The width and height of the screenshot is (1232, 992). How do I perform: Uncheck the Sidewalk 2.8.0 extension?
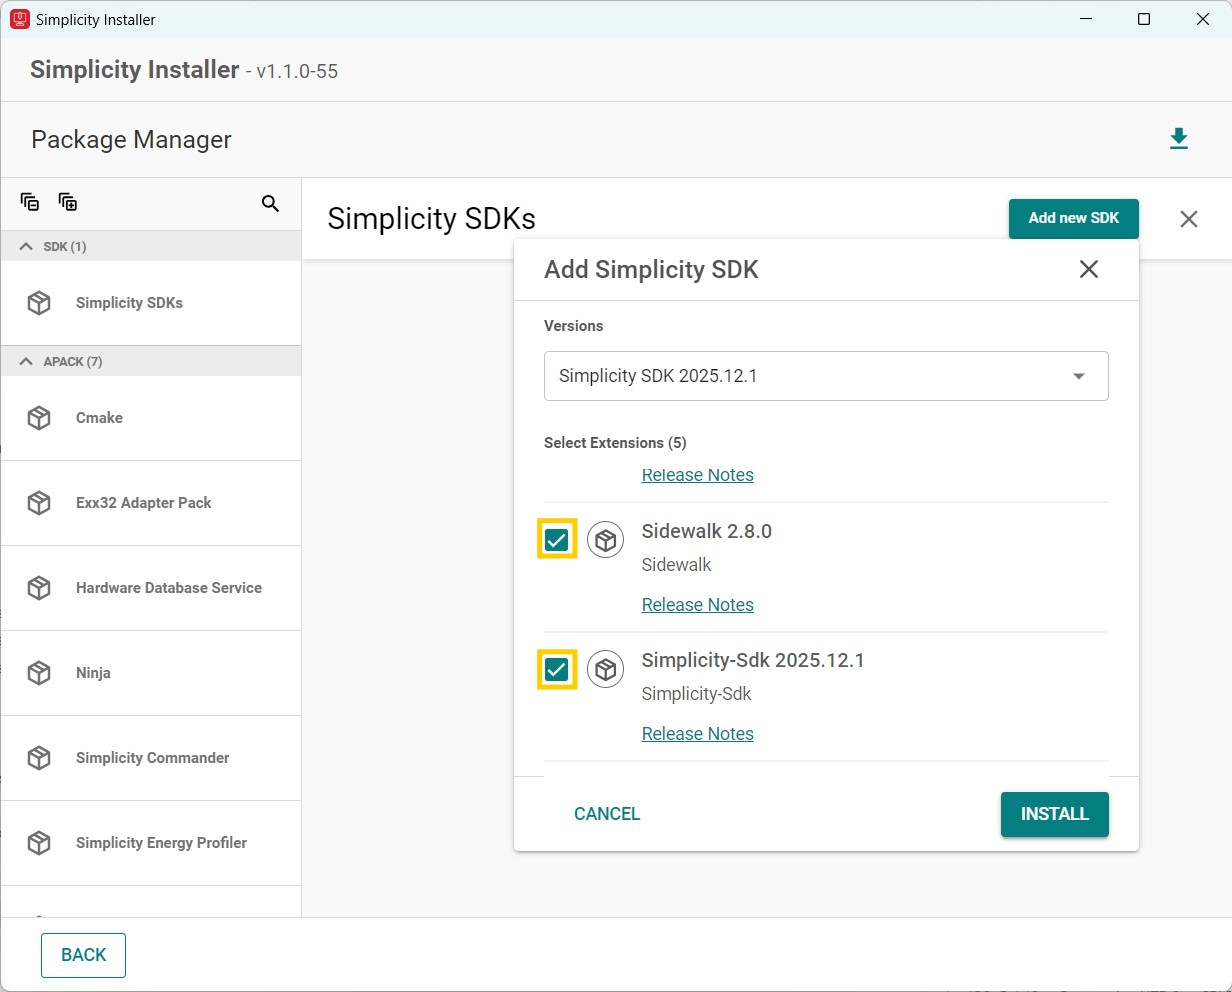(x=557, y=539)
